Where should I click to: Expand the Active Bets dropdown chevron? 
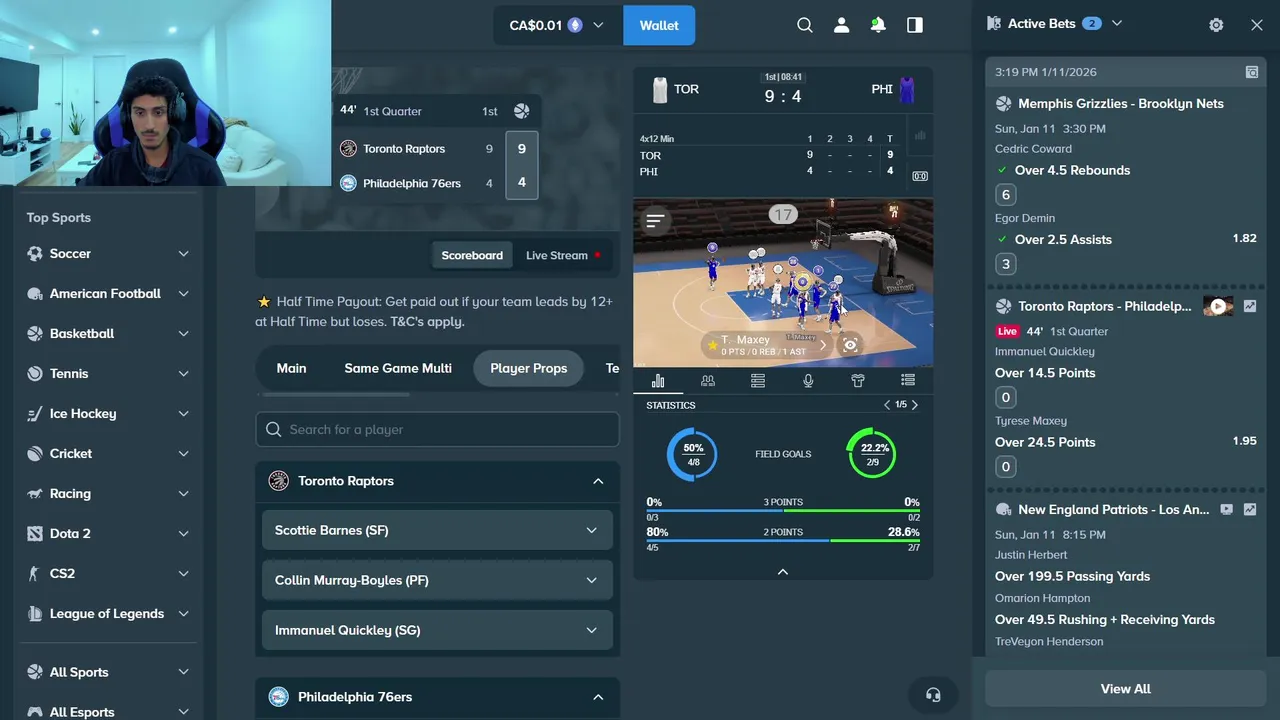pos(1117,23)
